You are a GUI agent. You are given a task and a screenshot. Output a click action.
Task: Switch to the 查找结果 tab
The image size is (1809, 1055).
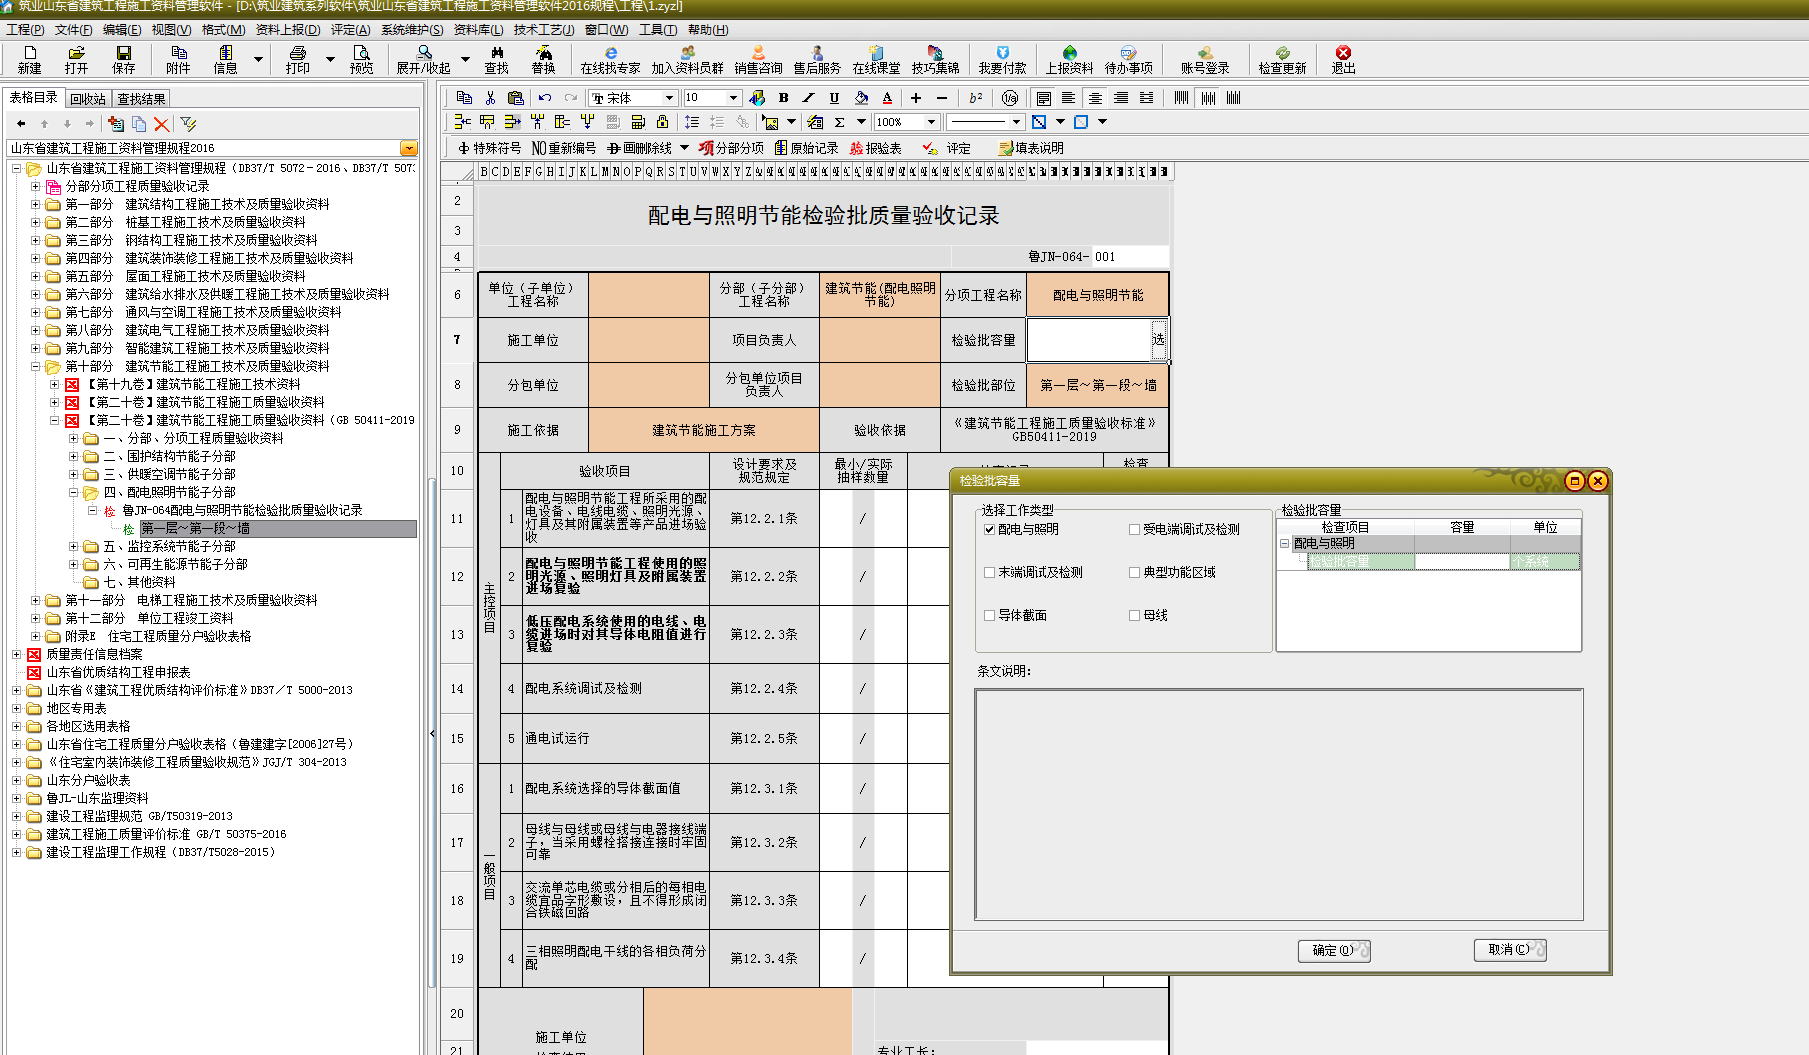(141, 99)
